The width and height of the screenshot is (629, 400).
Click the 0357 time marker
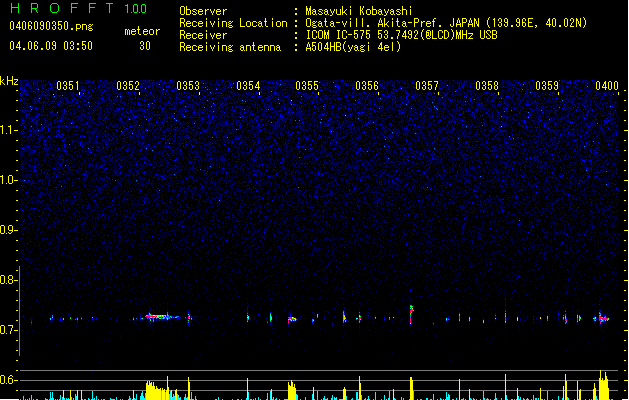(427, 86)
